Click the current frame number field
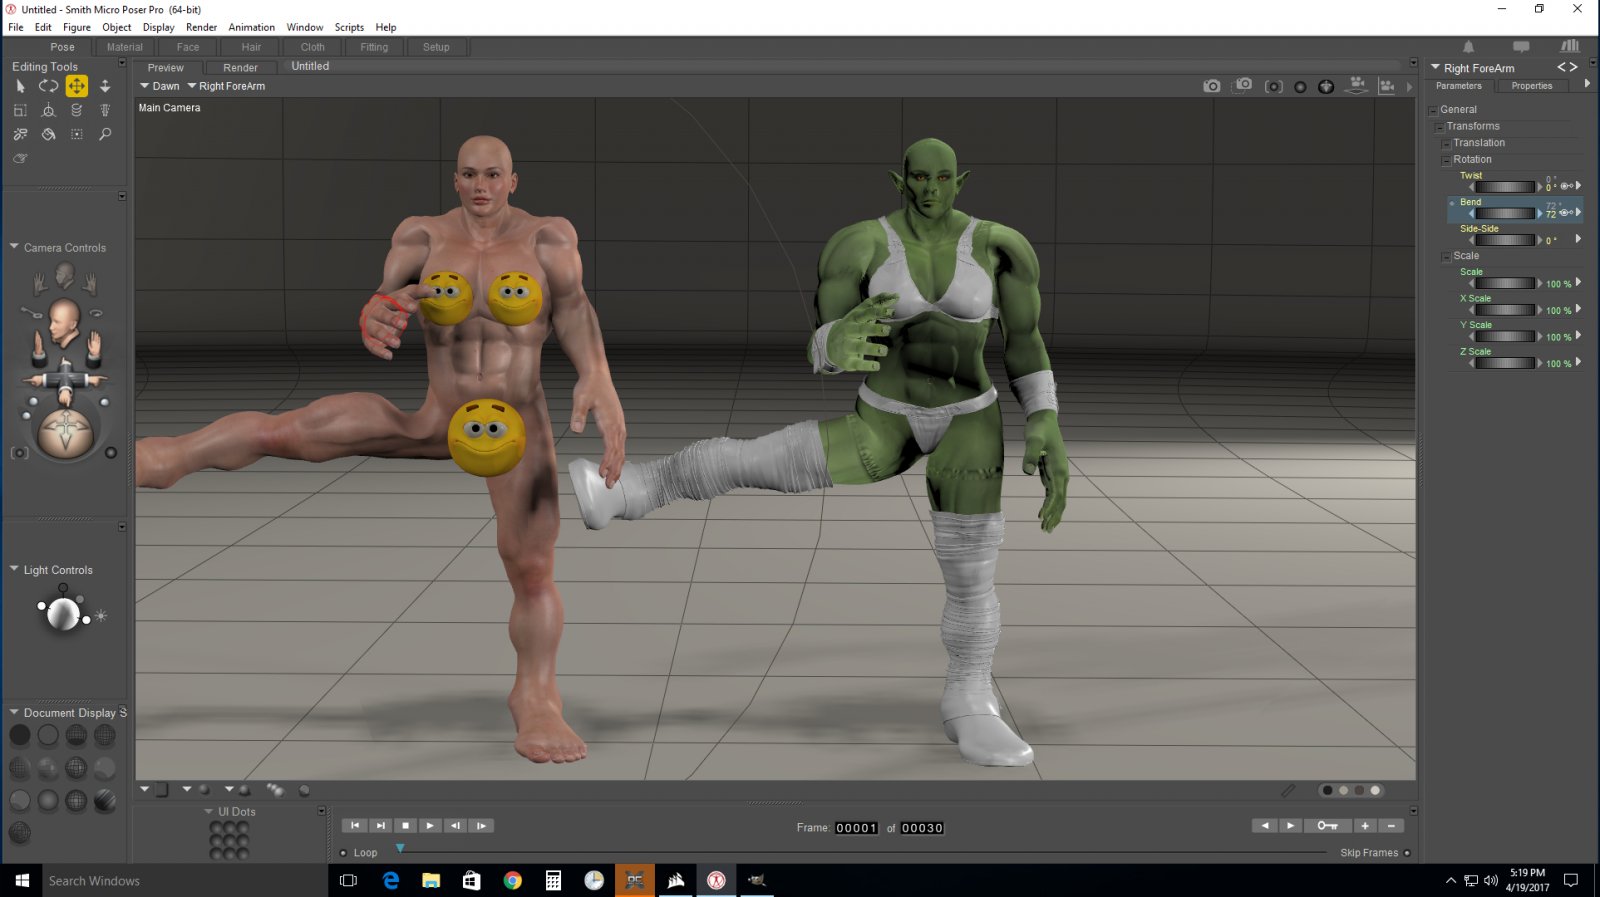The width and height of the screenshot is (1600, 897). 856,828
